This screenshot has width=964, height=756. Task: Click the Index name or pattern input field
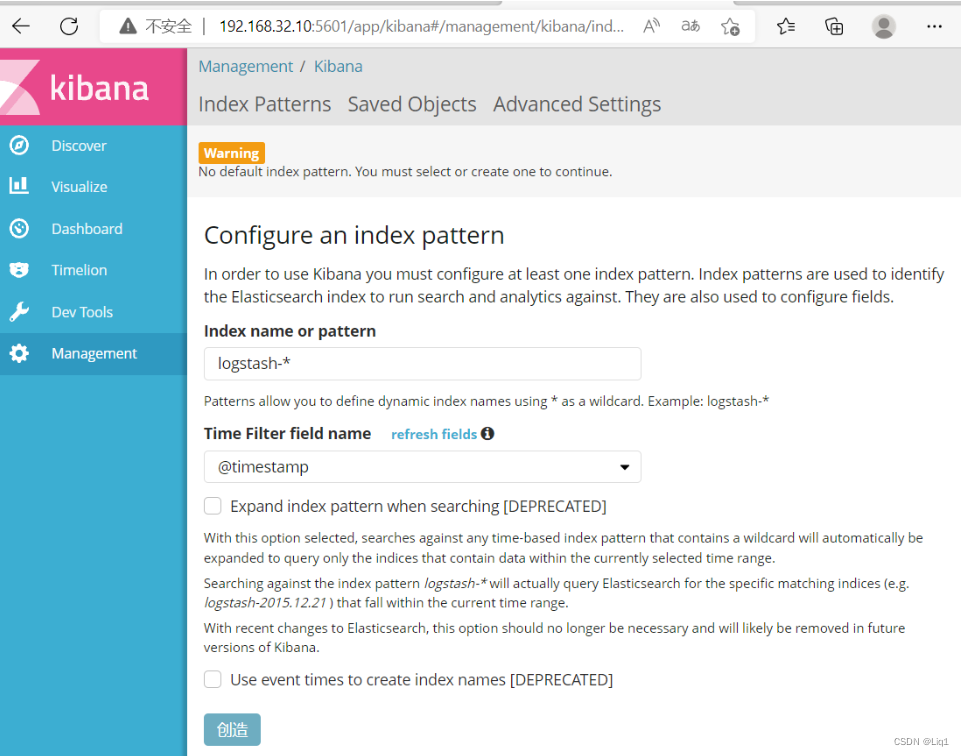pyautogui.click(x=422, y=363)
